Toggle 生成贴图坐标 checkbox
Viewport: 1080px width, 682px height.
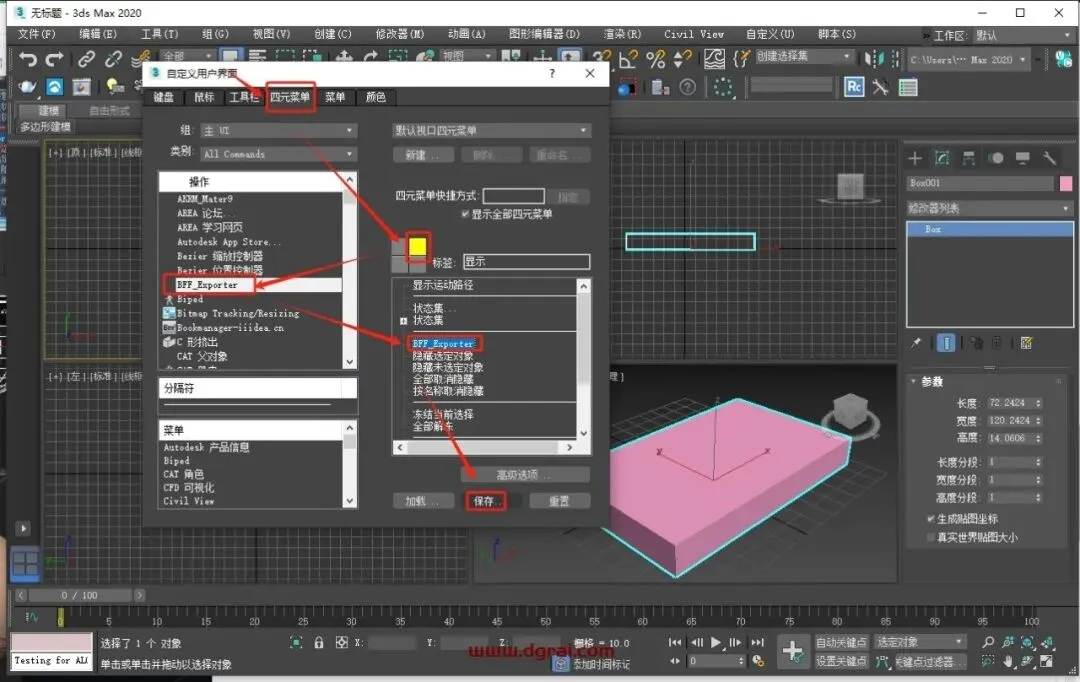[931, 519]
